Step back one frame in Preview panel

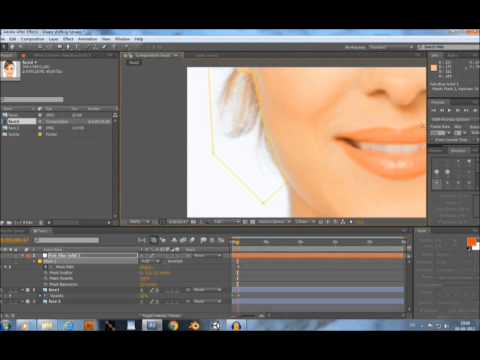point(442,110)
